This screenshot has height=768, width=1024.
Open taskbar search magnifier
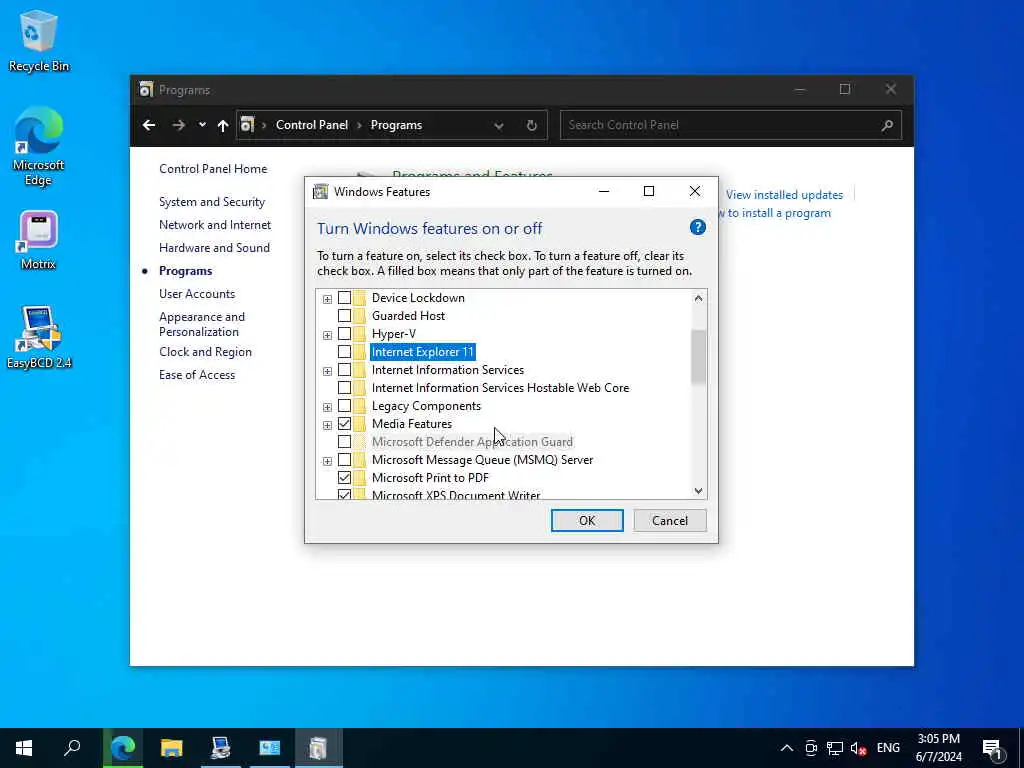coord(72,748)
